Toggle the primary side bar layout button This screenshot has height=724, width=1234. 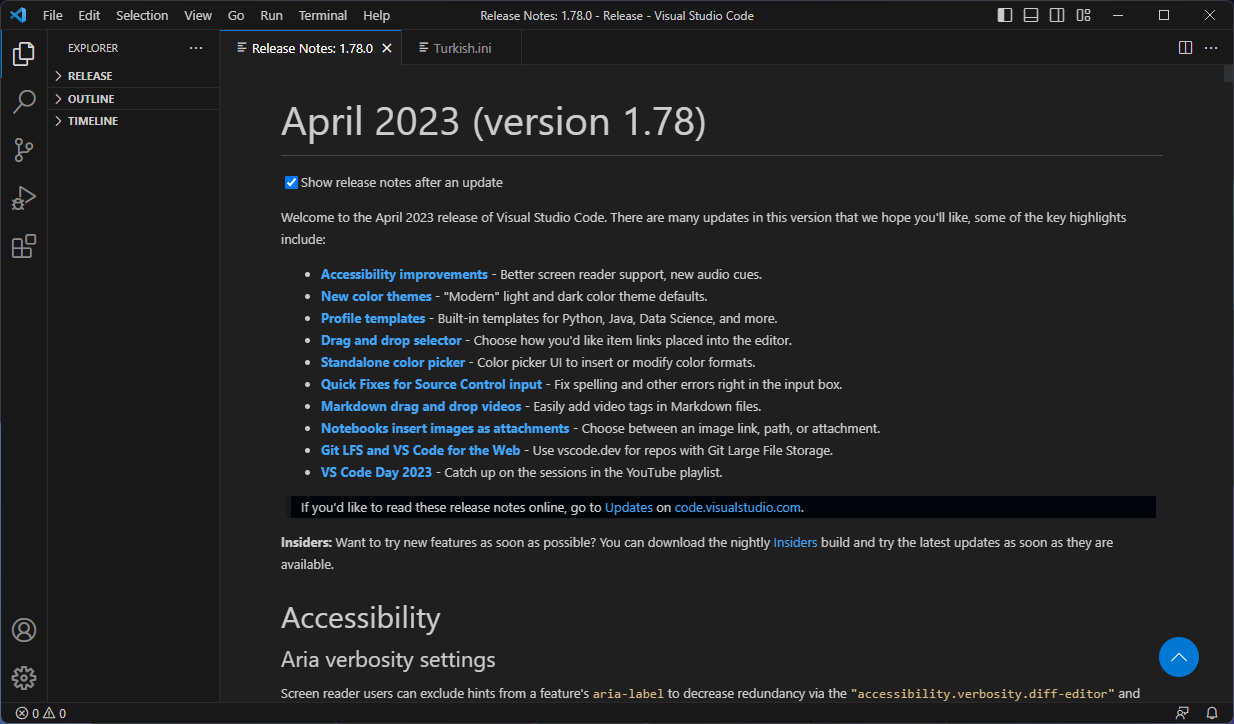click(x=1005, y=15)
